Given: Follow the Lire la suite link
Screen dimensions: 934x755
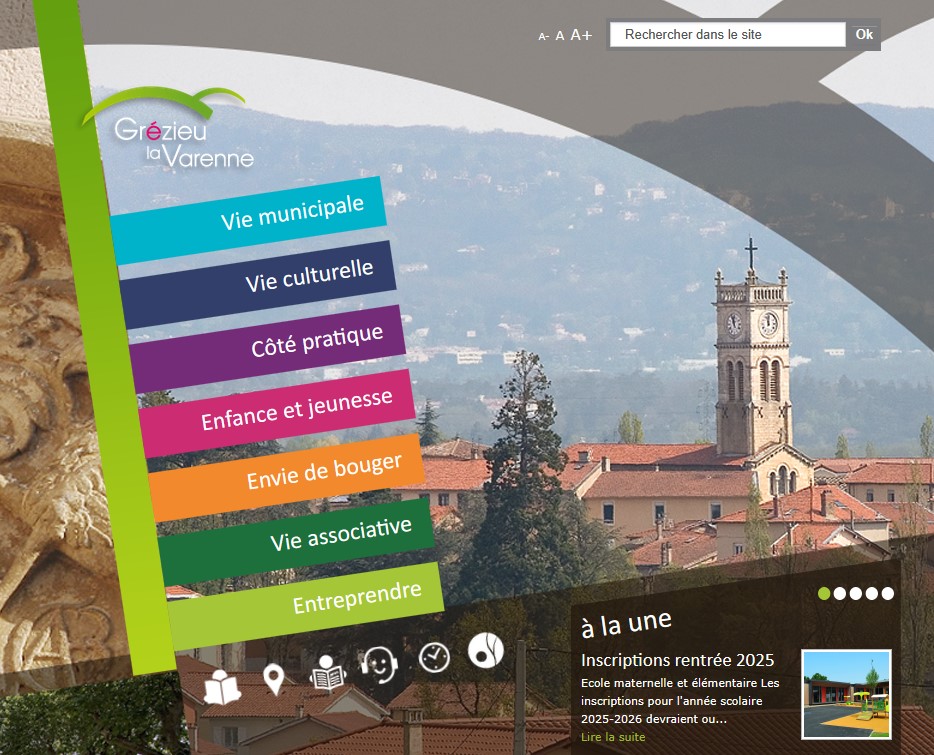Looking at the screenshot, I should pyautogui.click(x=613, y=737).
